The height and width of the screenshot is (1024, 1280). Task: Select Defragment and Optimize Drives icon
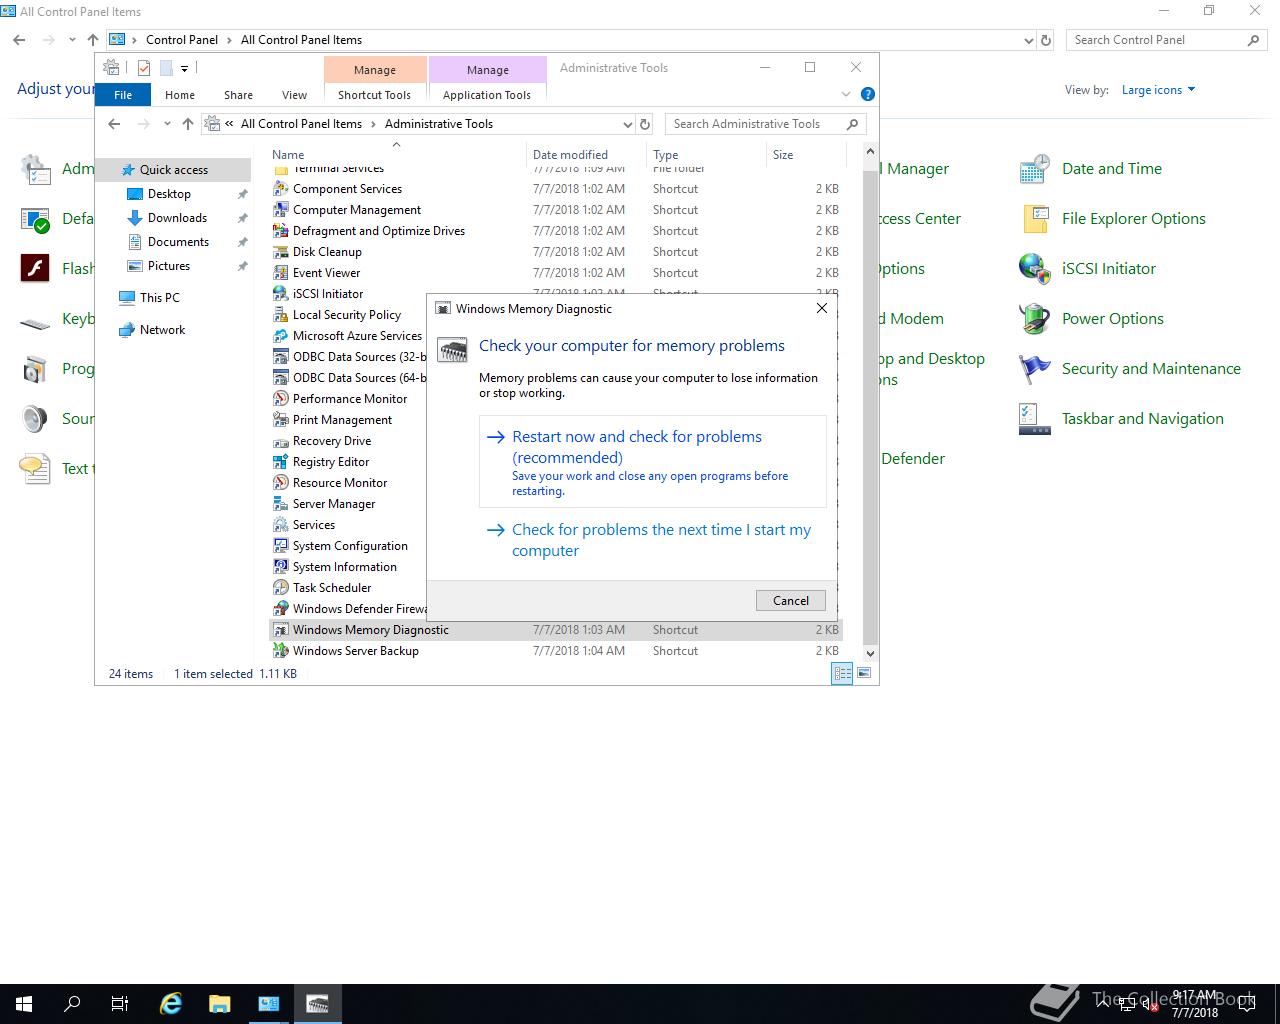tap(281, 231)
